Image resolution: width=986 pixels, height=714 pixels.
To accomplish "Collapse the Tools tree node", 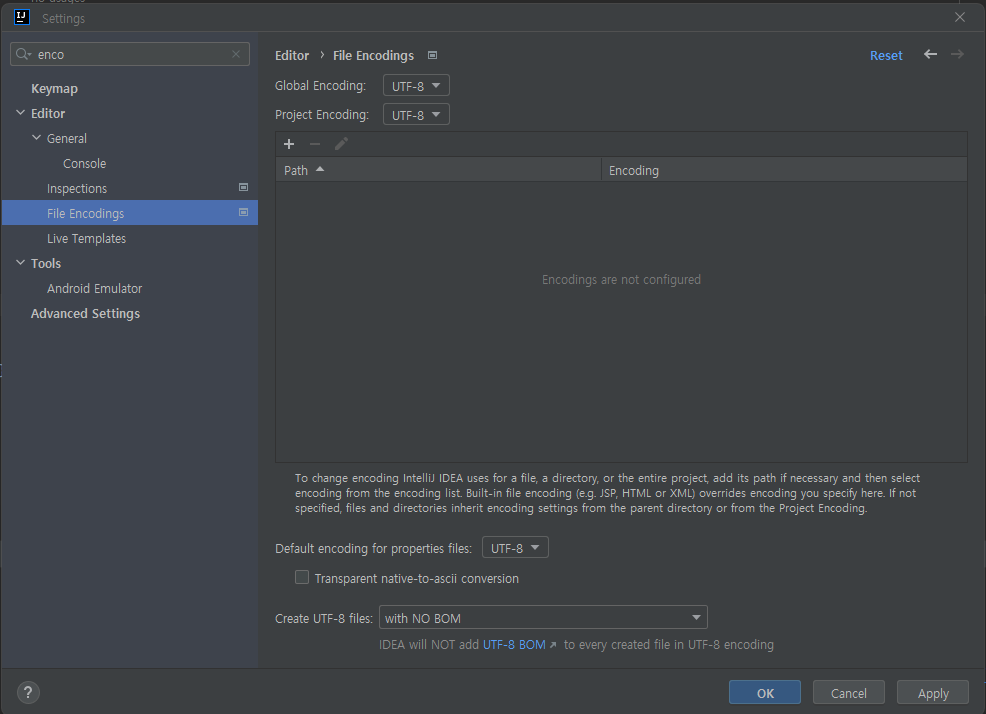I will point(20,262).
